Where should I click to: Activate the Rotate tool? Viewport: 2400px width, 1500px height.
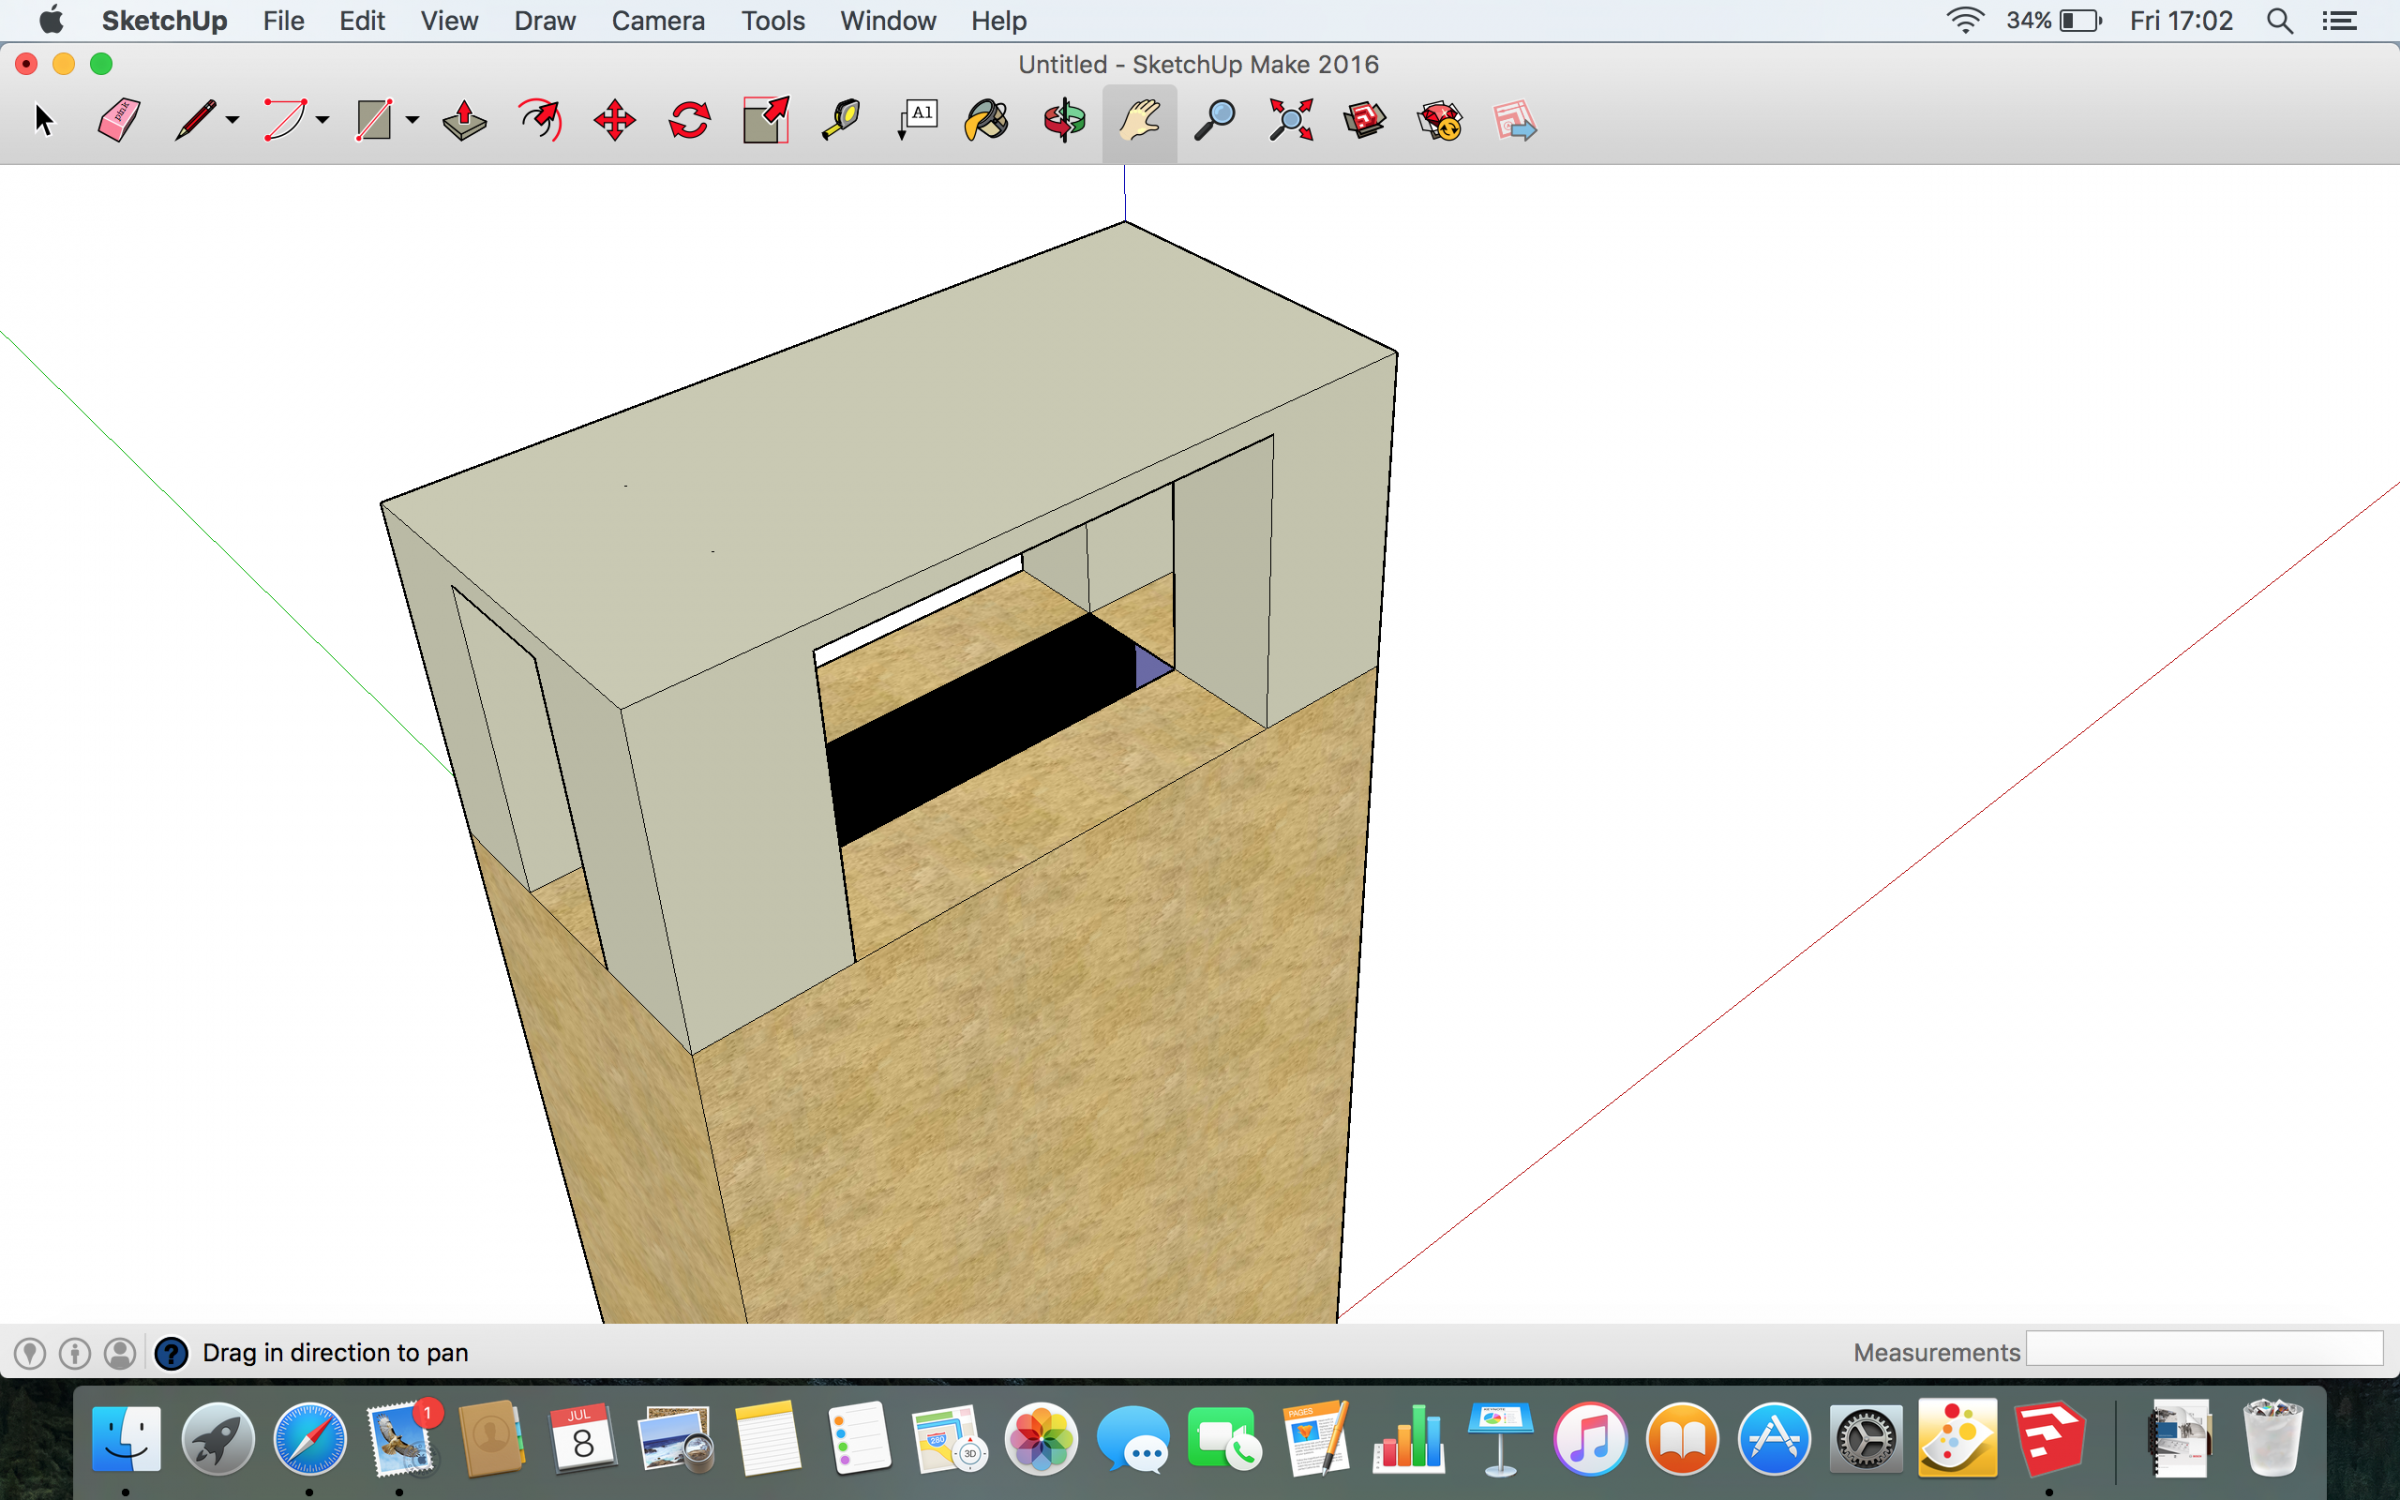click(x=690, y=121)
